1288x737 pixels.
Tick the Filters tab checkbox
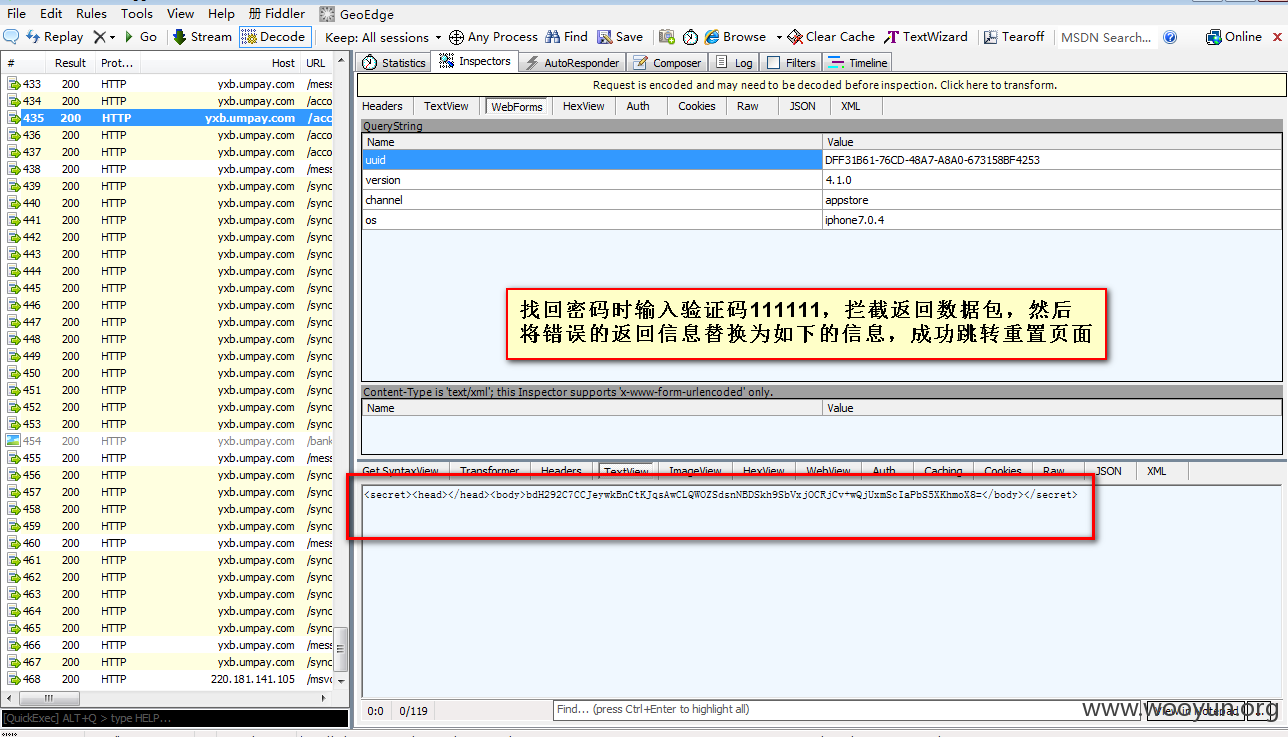coord(774,62)
